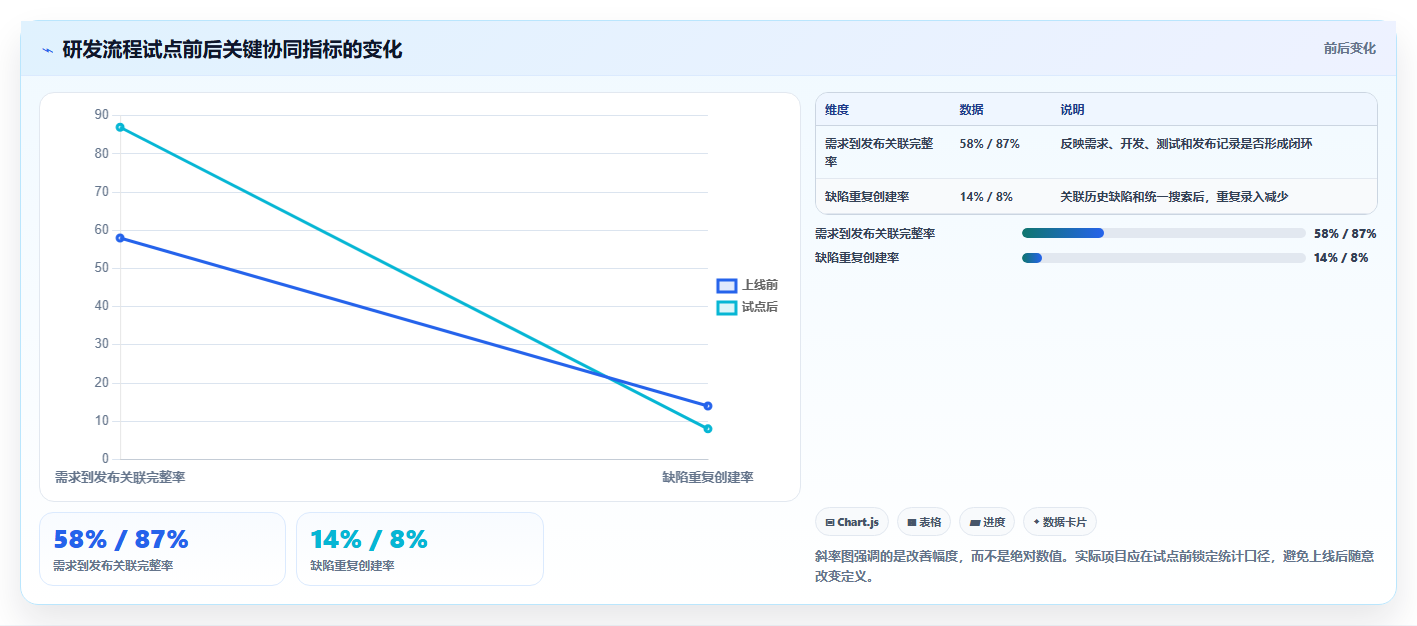The image size is (1417, 626).
Task: Click the 试点后 data point at 8
Action: coord(708,429)
